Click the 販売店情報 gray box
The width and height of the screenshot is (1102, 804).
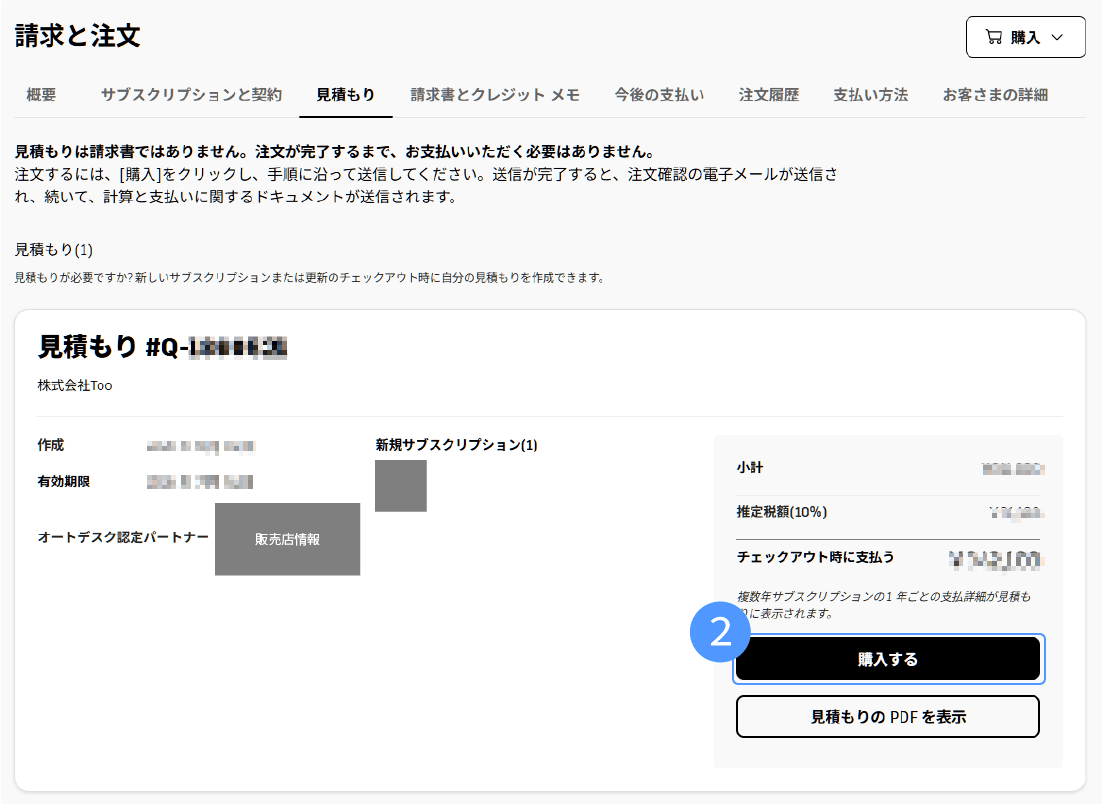287,539
